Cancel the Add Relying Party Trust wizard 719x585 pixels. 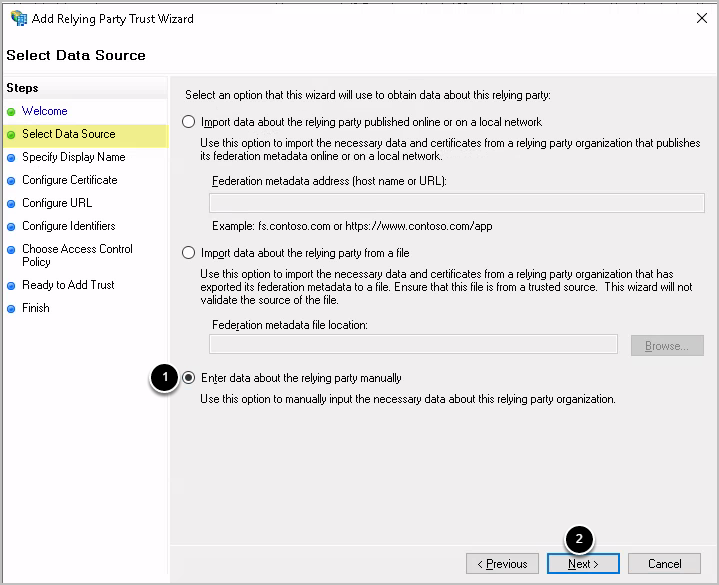click(664, 563)
